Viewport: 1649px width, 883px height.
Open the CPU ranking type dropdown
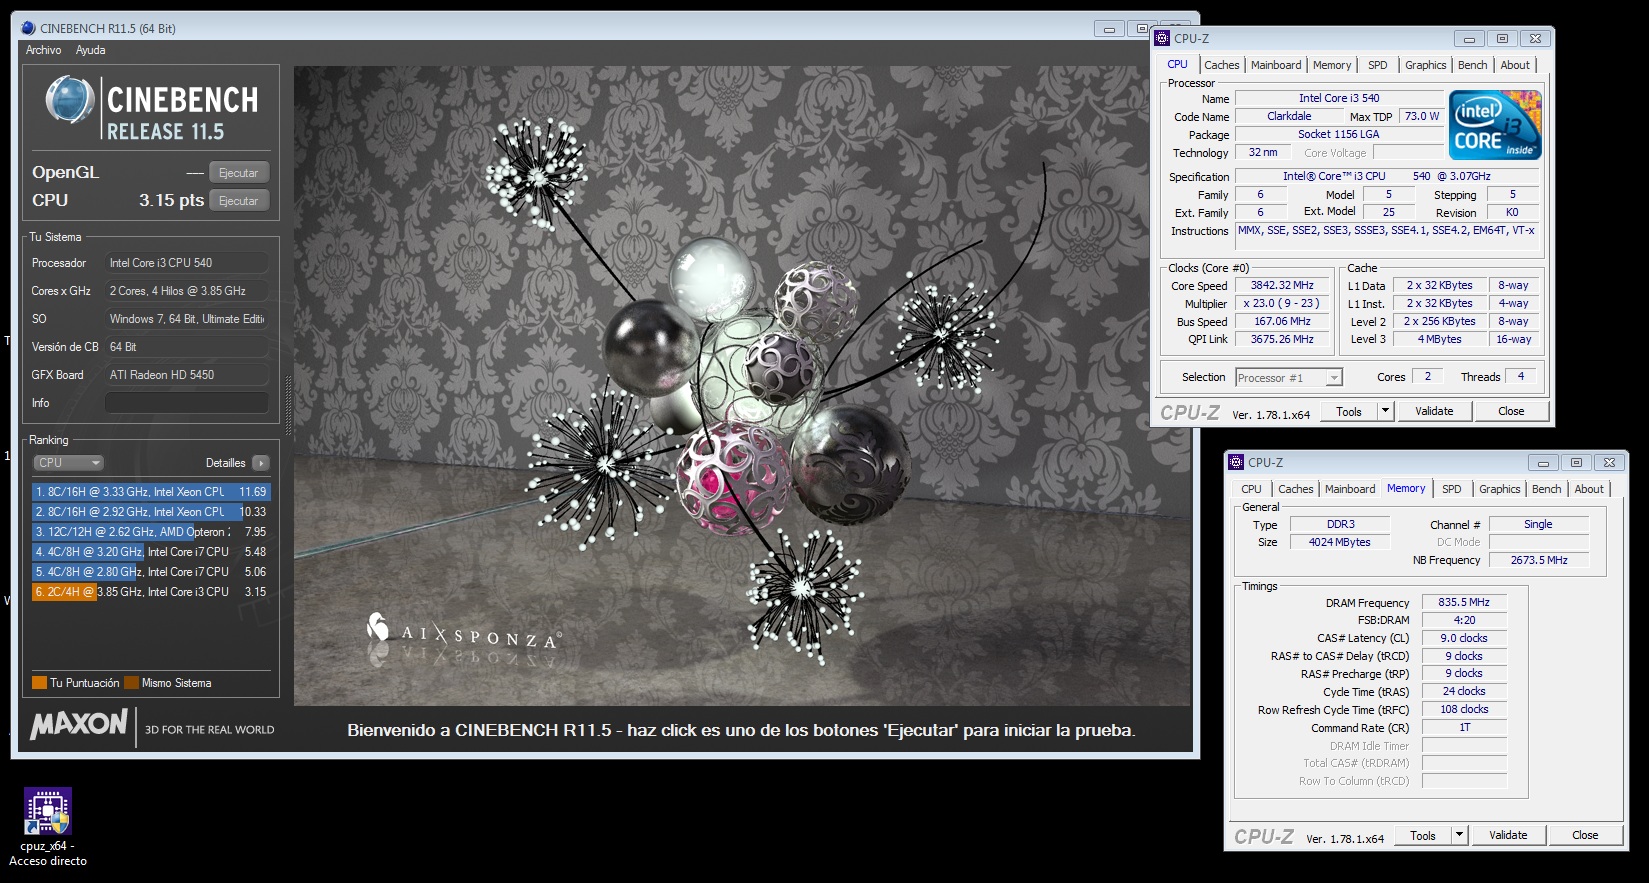[69, 463]
